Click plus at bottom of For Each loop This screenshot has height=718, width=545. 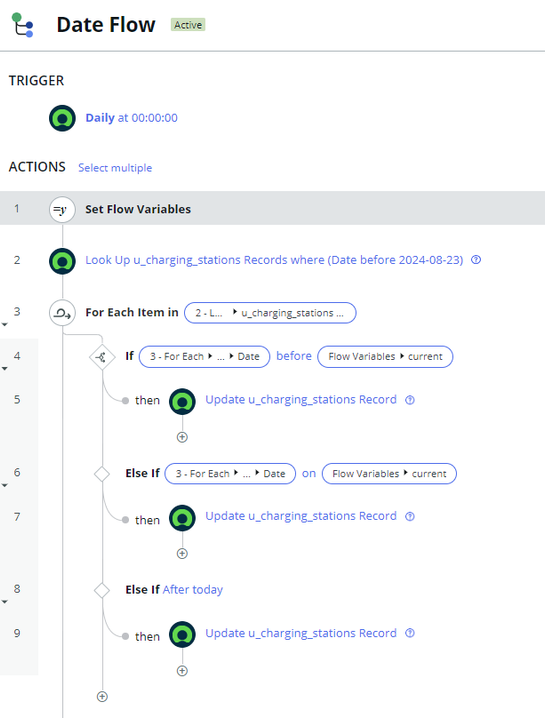(102, 696)
